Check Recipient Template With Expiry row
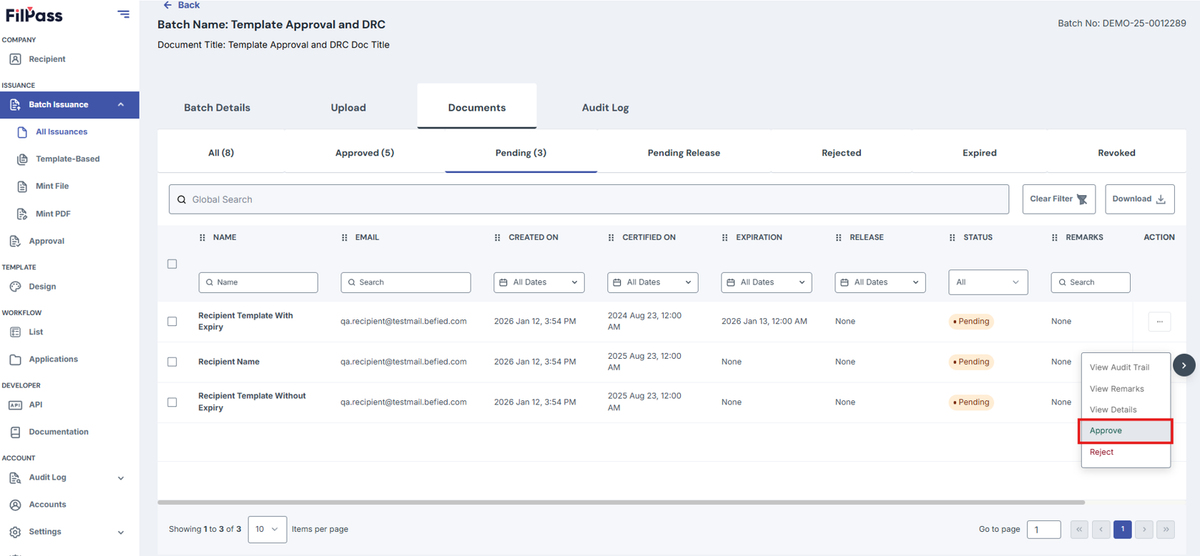Screen dimensions: 1200x556 coord(172,321)
